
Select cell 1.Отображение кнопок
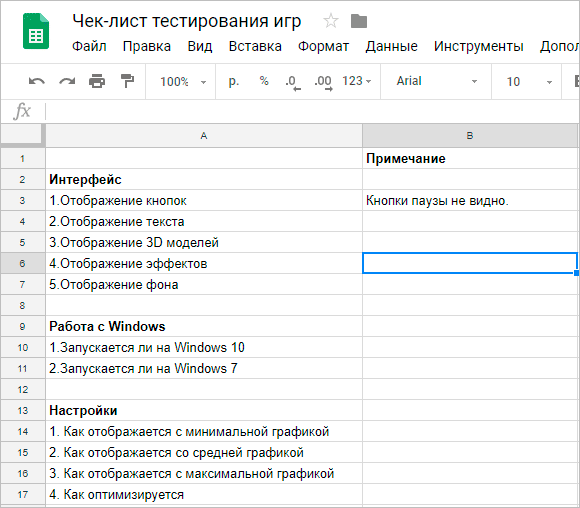(204, 201)
